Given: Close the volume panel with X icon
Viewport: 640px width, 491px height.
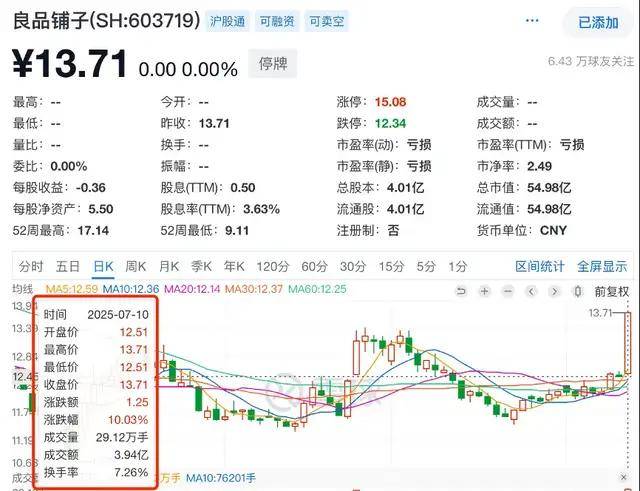Looking at the screenshot, I should coord(623,477).
